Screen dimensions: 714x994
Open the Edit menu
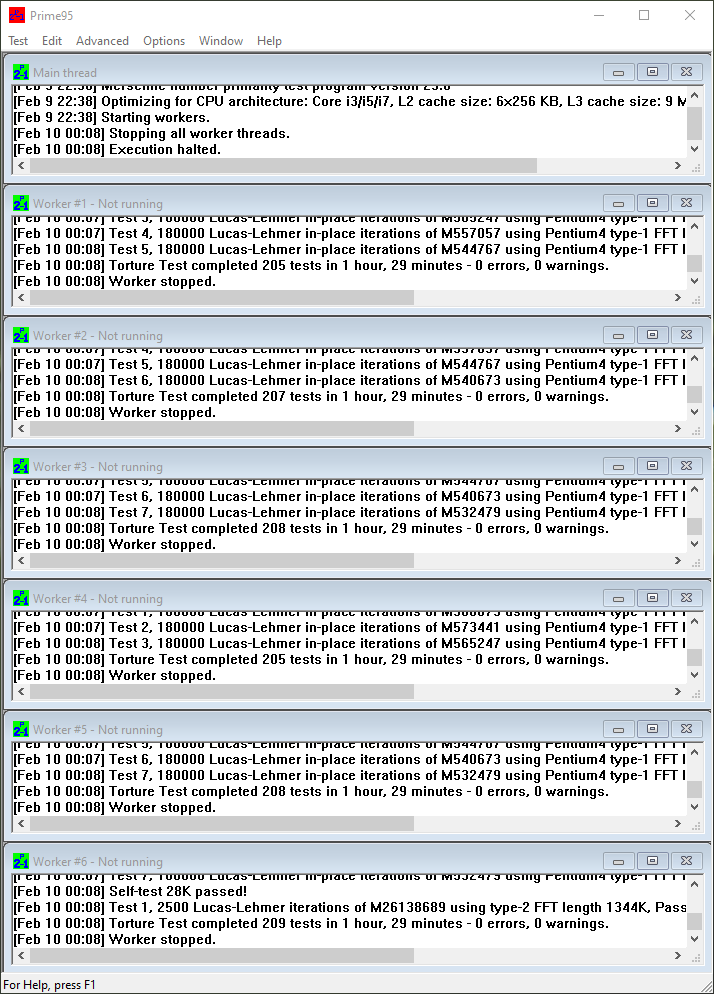coord(51,41)
